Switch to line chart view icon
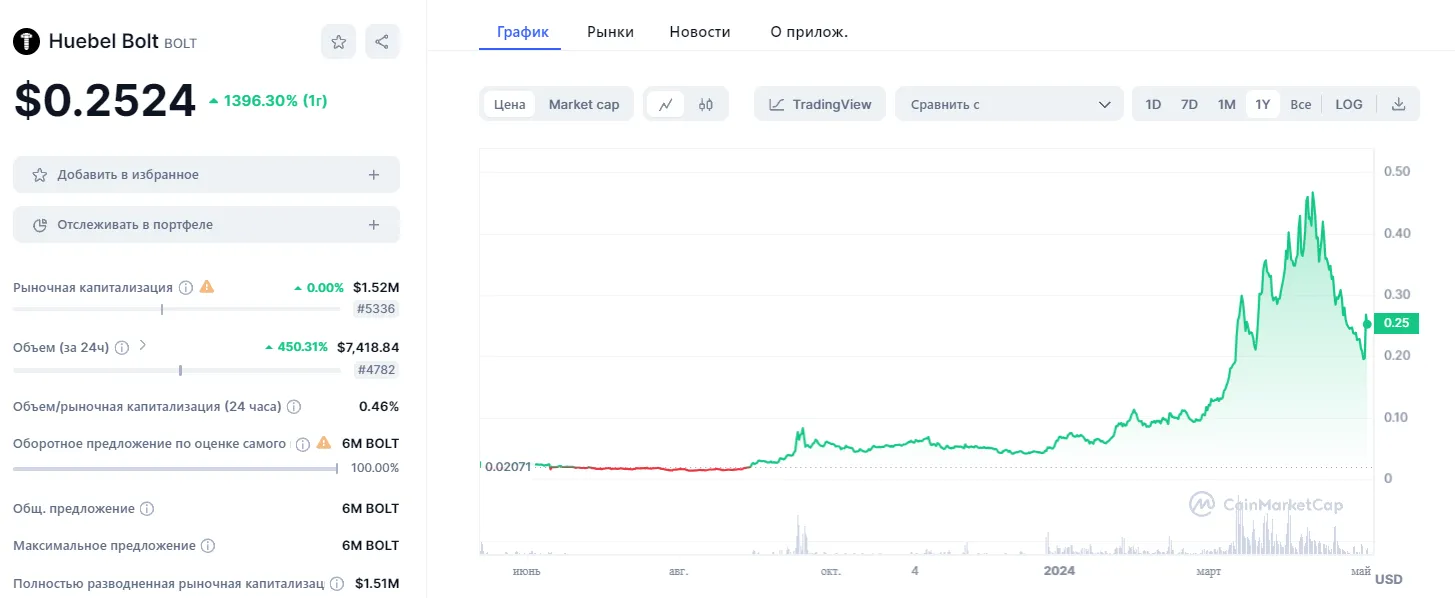This screenshot has width=1455, height=598. [666, 104]
